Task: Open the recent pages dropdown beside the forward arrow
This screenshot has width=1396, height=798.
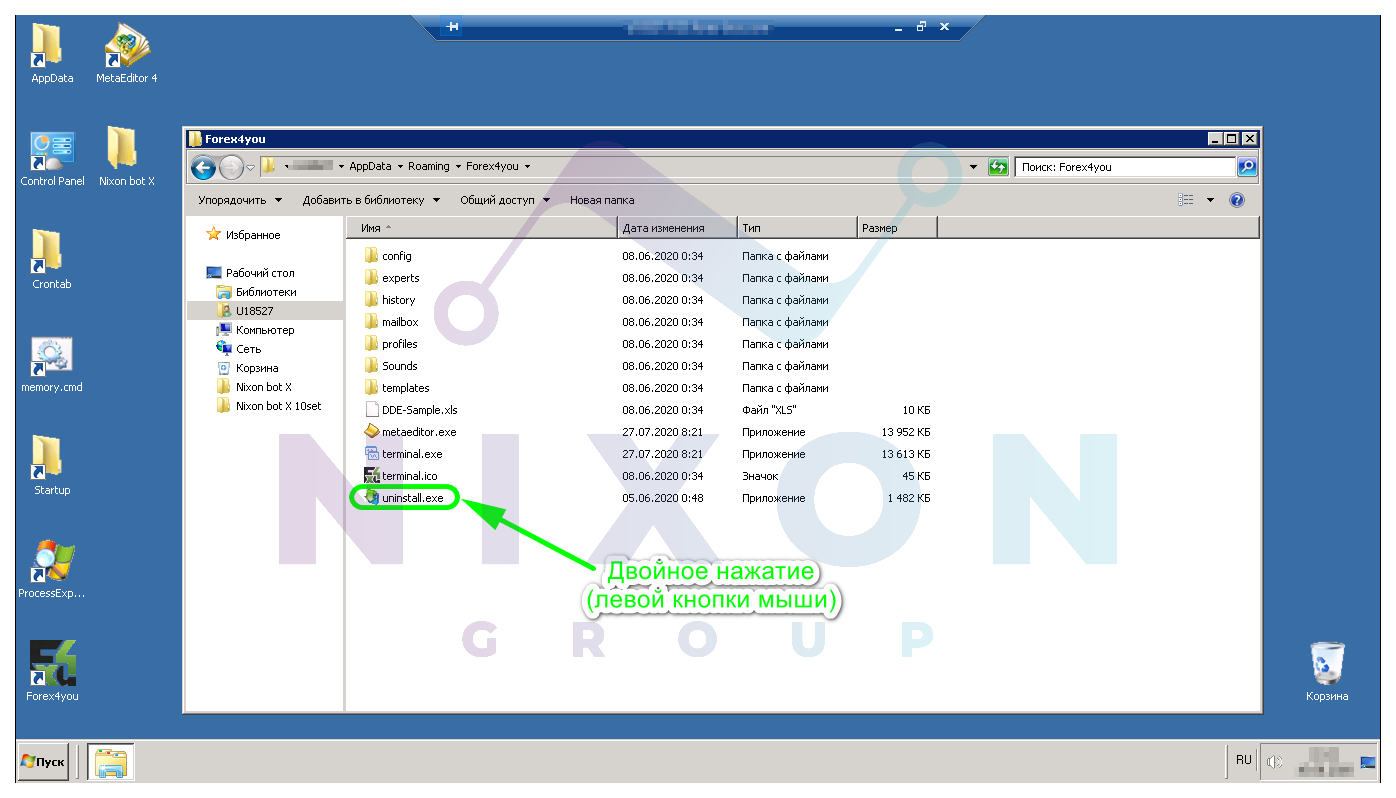Action: pyautogui.click(x=250, y=167)
